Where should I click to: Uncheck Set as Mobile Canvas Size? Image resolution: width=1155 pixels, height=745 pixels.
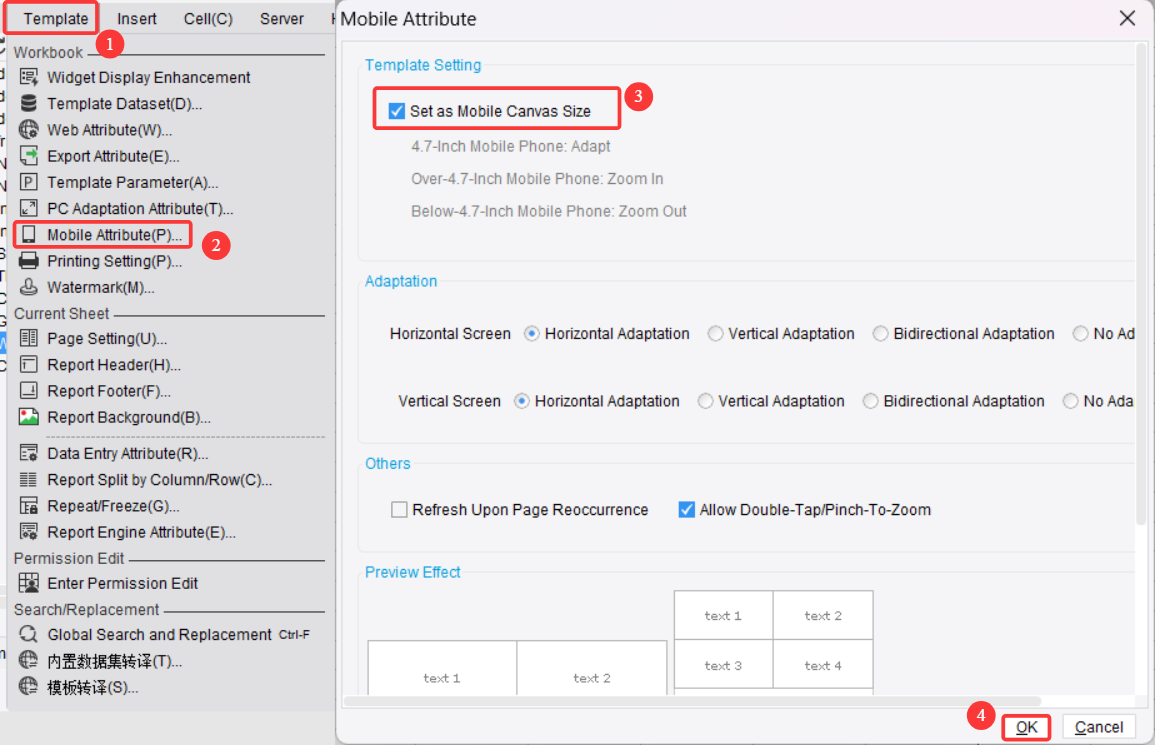point(397,111)
